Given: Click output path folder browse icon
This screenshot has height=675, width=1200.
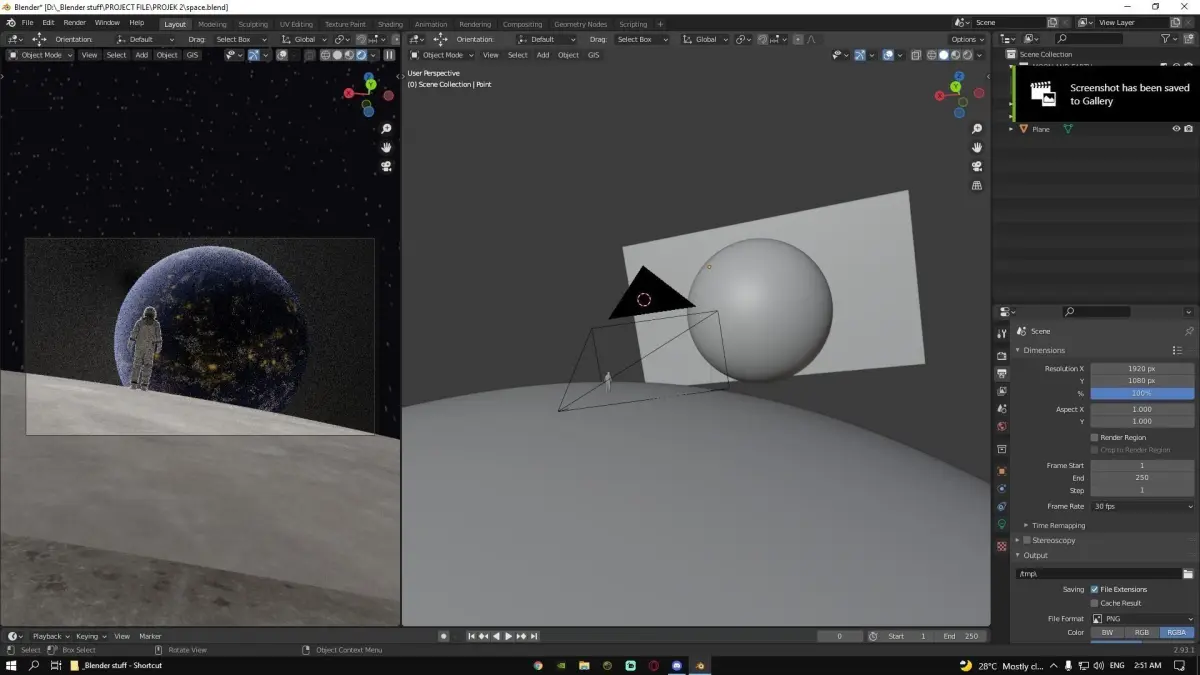Looking at the screenshot, I should (1188, 574).
